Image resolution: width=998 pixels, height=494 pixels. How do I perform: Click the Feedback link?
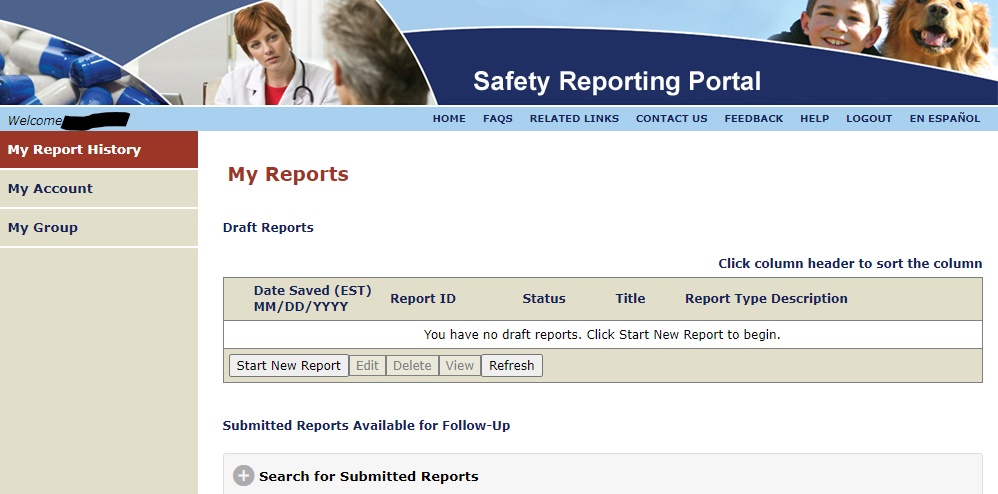coord(753,118)
